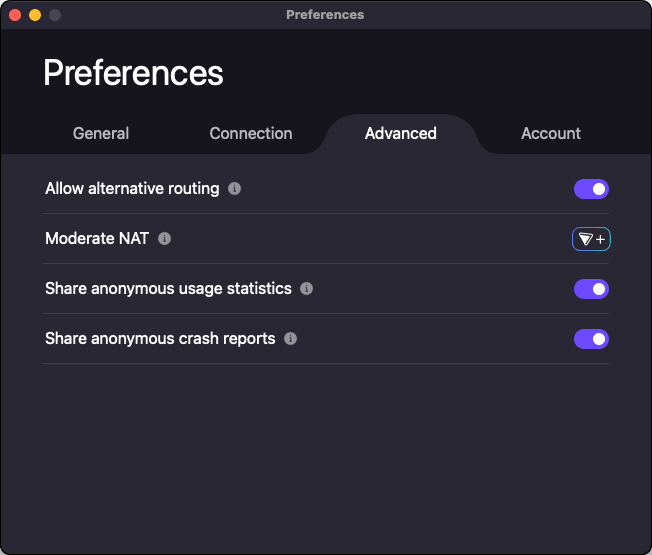Click the Share anonymous crash reports label
Viewport: 652px width, 555px height.
(160, 339)
